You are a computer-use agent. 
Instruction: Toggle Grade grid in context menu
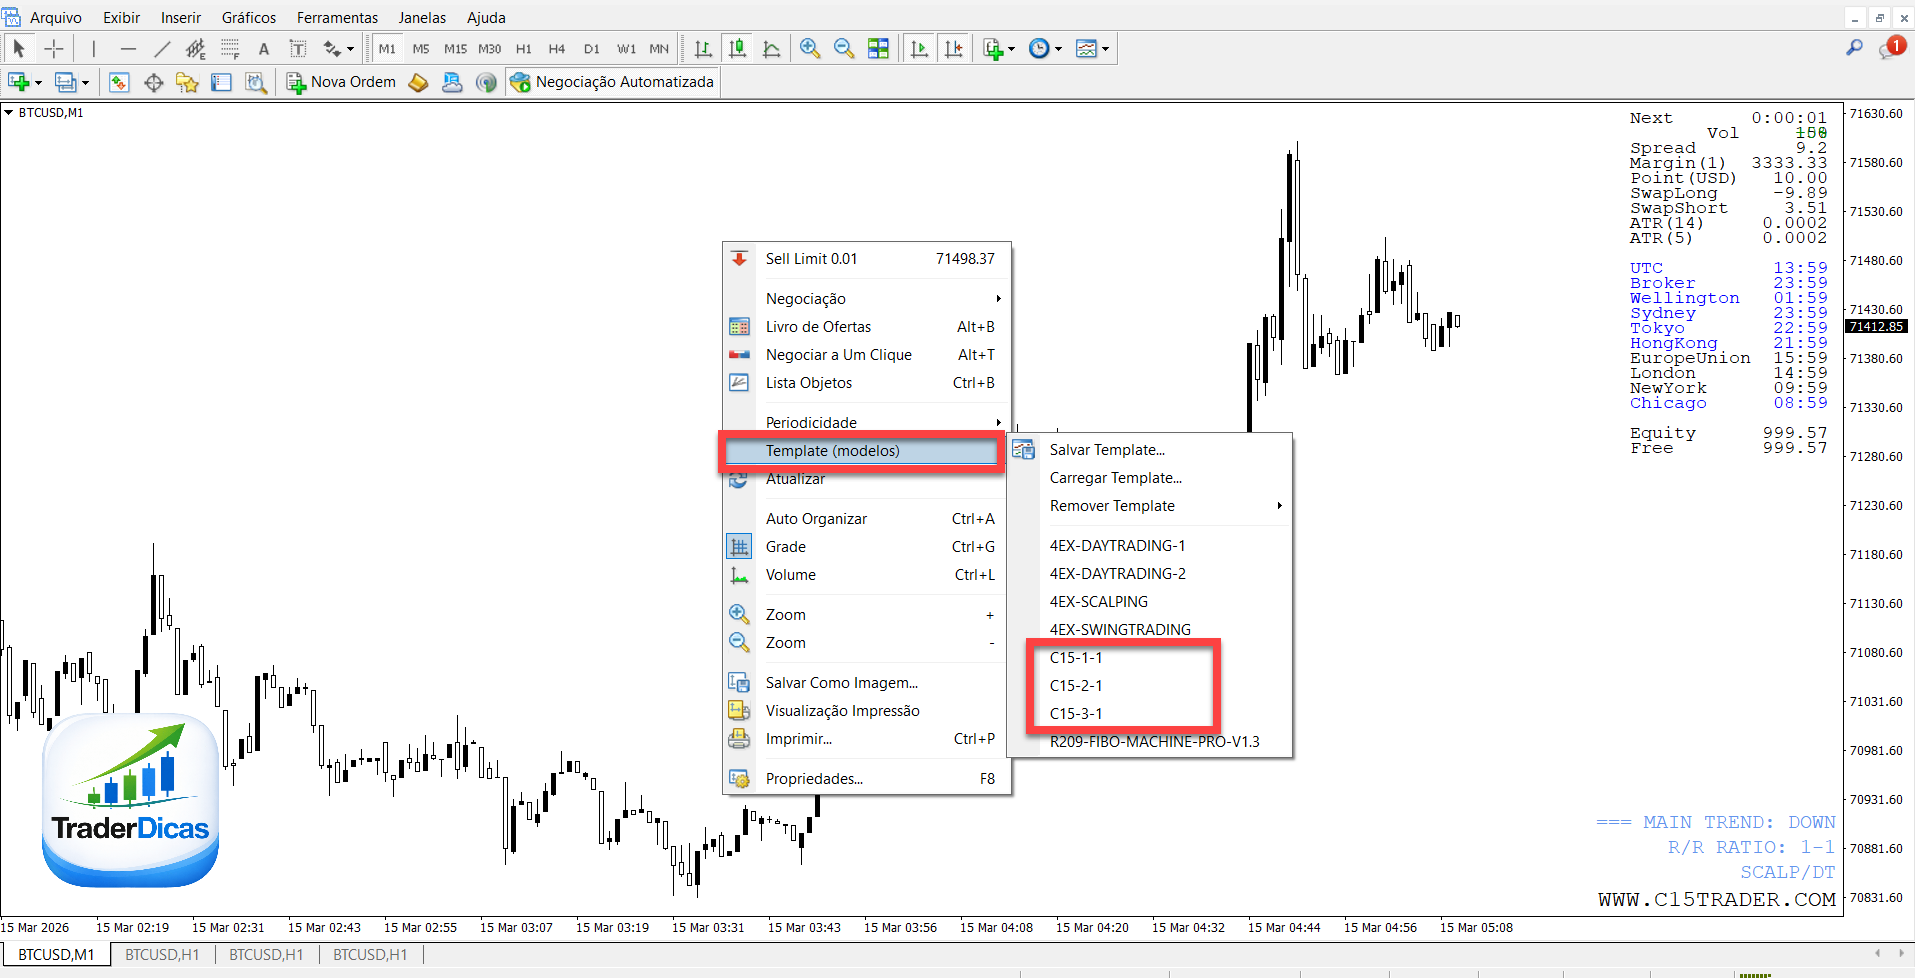coord(785,547)
